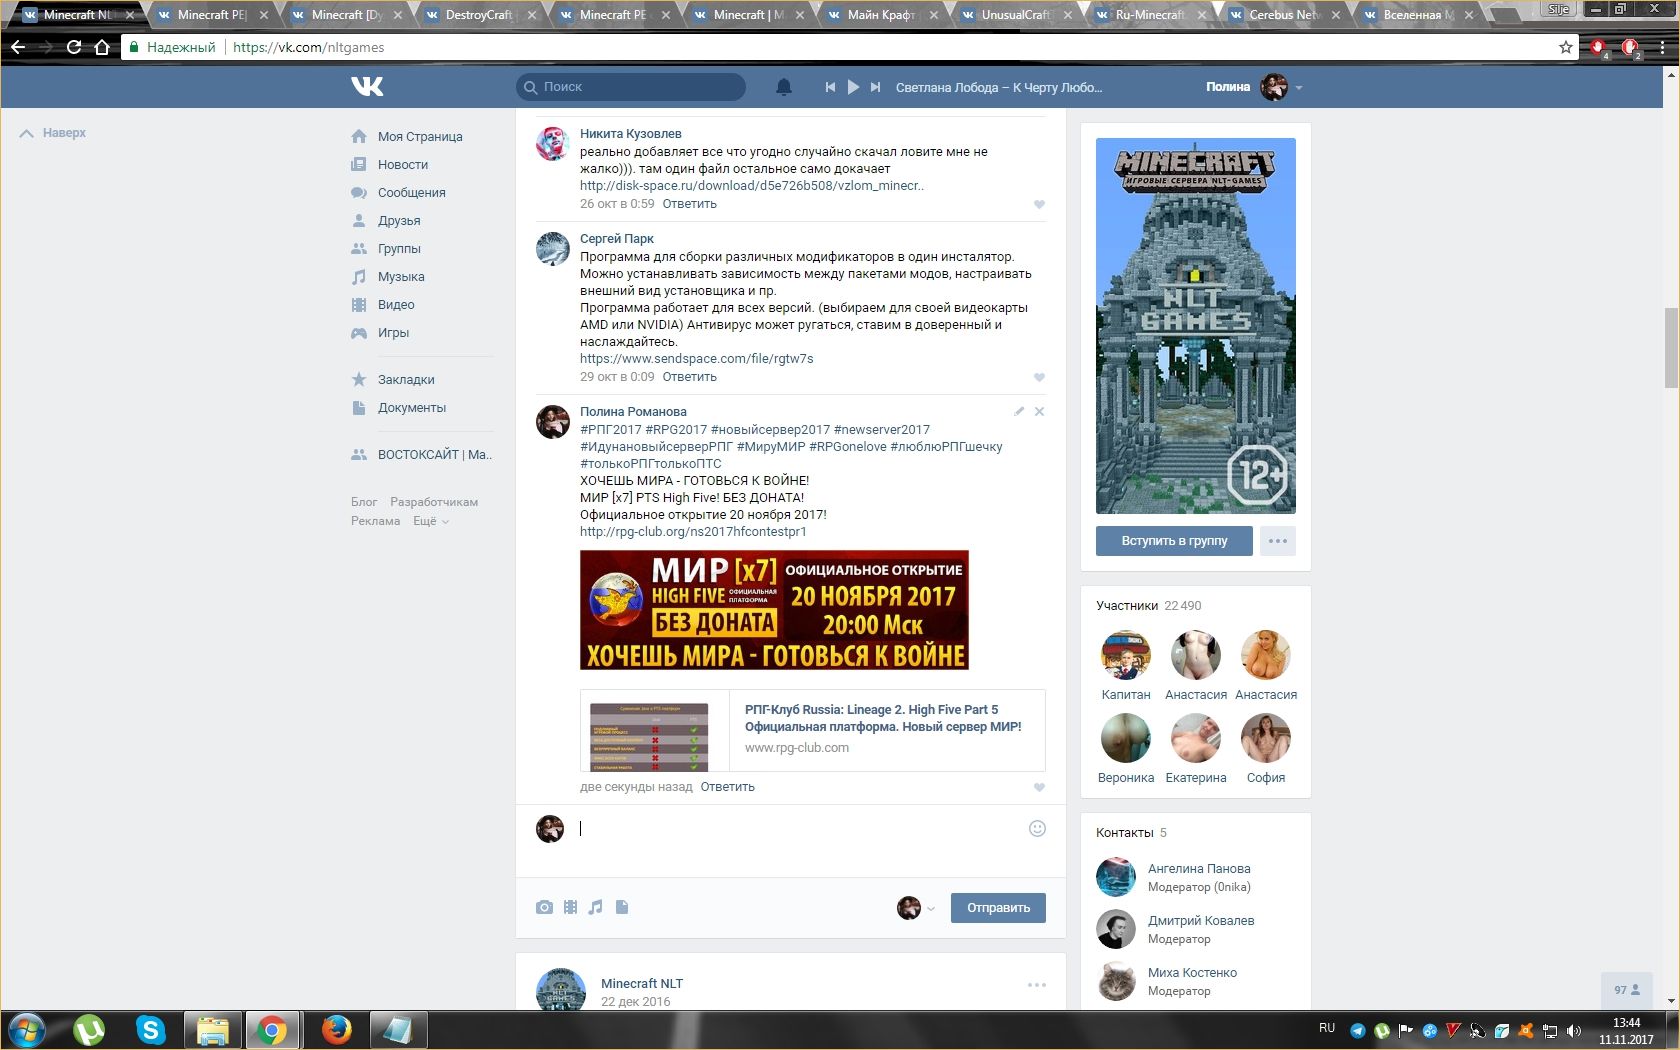
Task: Switch to the DestroyCraft browser tab
Action: point(478,15)
